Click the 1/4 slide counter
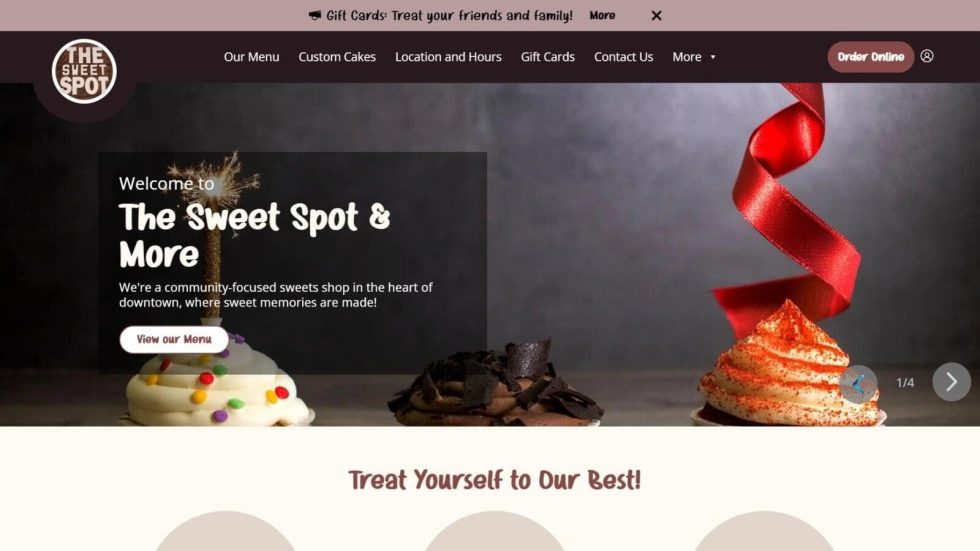 click(905, 382)
